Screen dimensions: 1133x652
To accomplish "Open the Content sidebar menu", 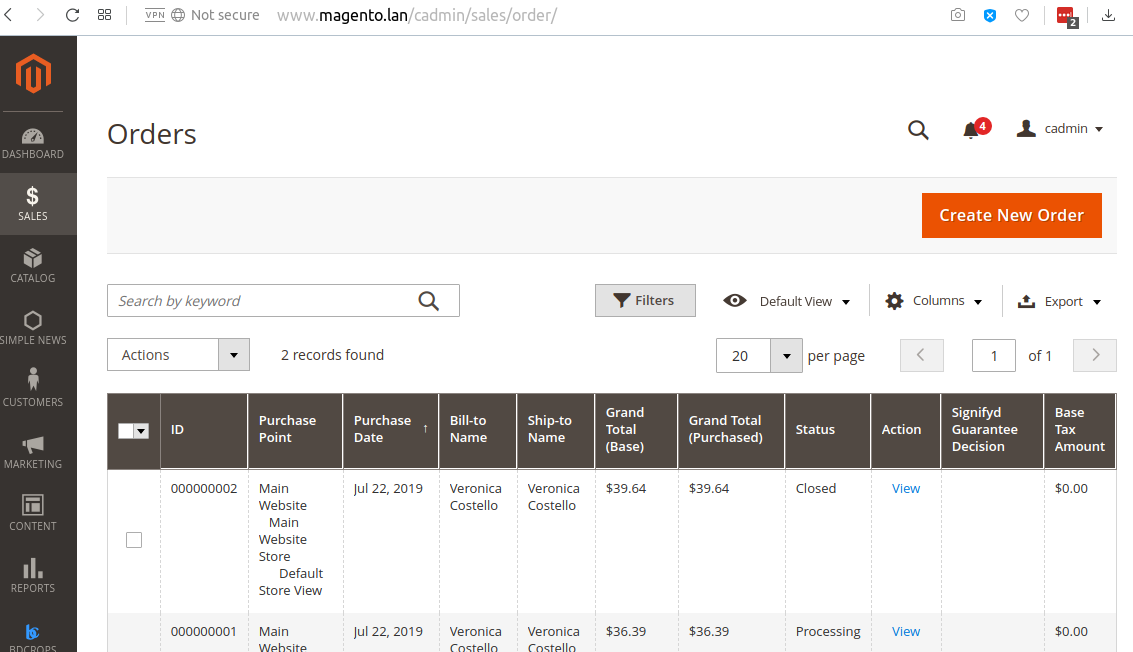I will [x=33, y=513].
